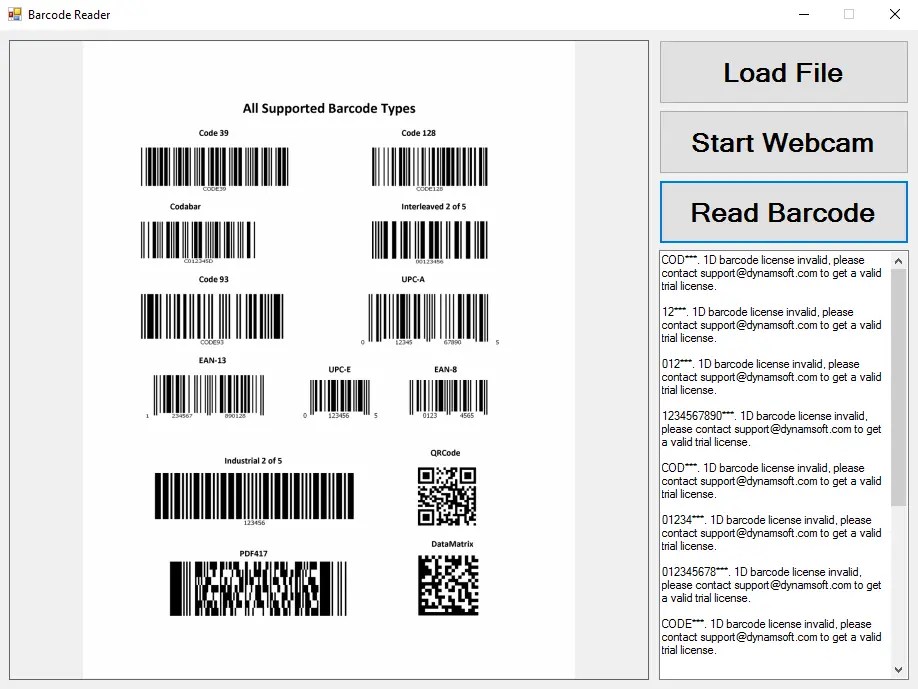Image resolution: width=918 pixels, height=689 pixels.
Task: Select the DataMatrix sample image
Action: click(x=448, y=584)
